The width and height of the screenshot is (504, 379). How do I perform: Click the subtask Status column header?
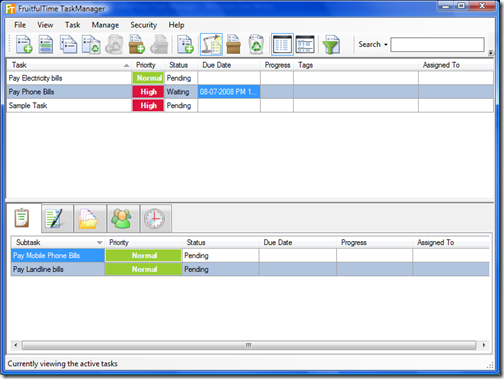click(x=220, y=242)
